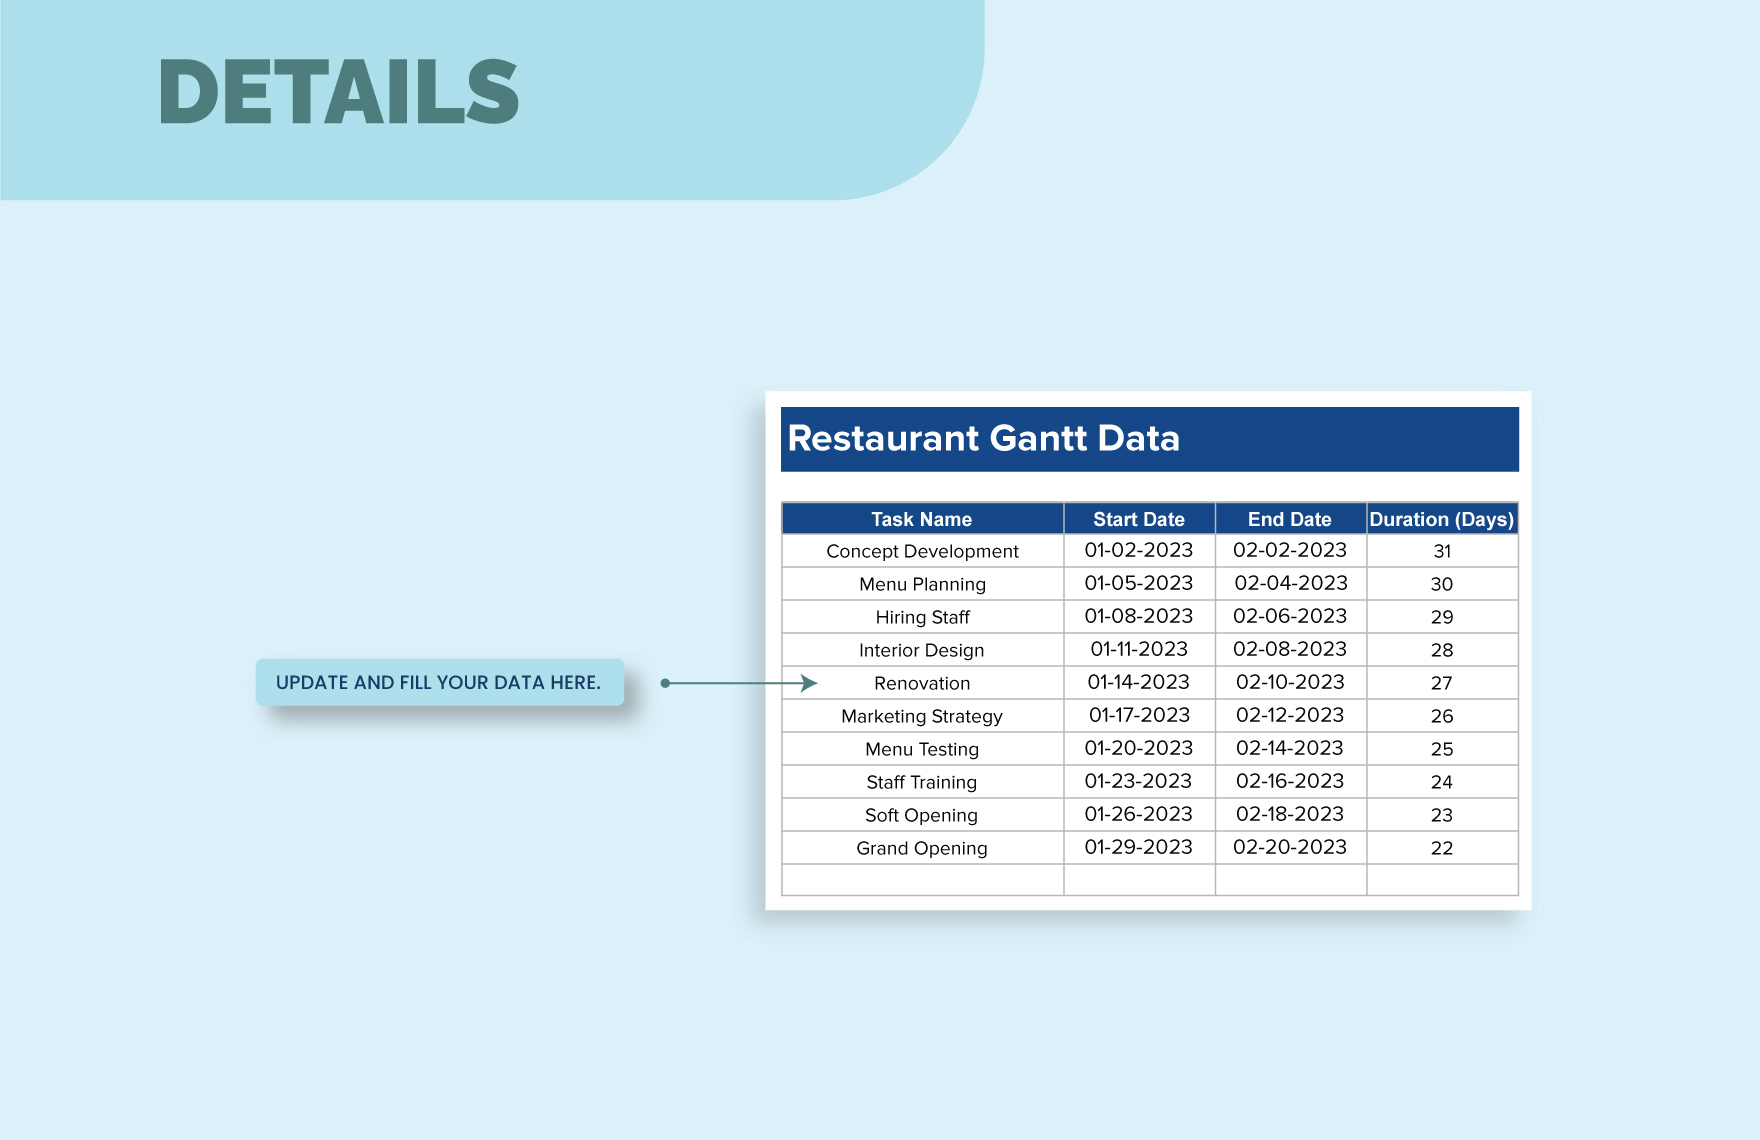The height and width of the screenshot is (1140, 1760).
Task: Click start date 01-26-2023
Action: 1139,814
